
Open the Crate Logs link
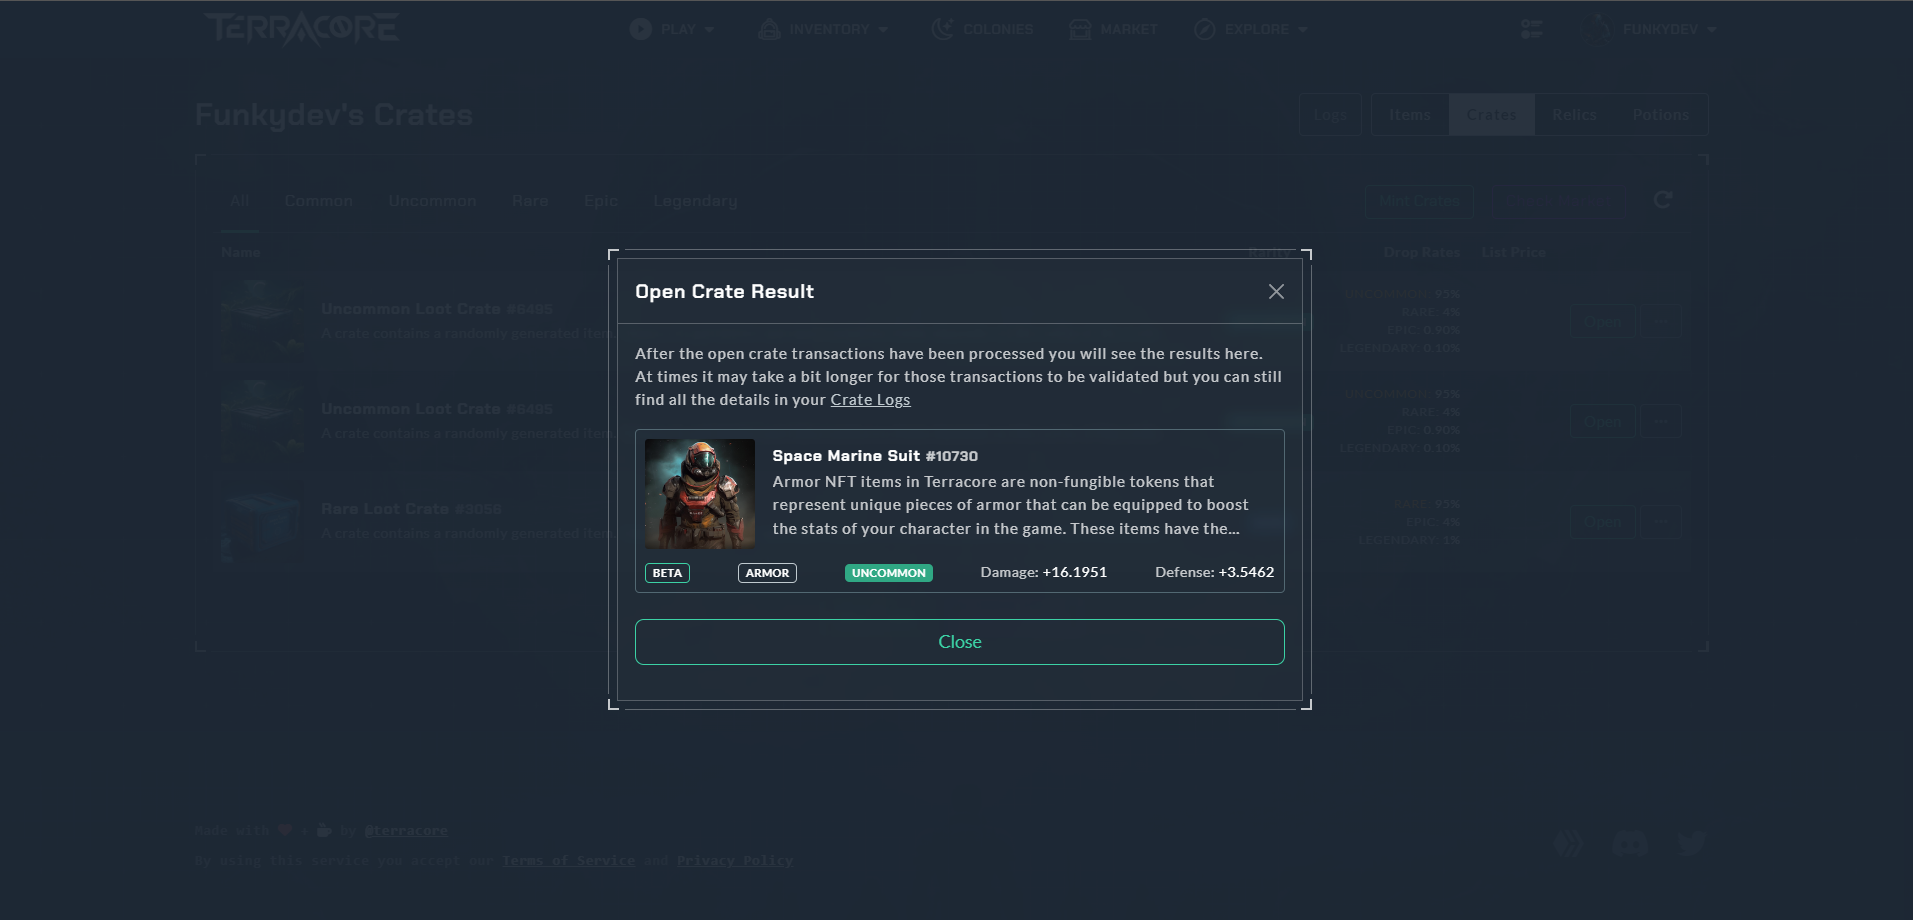click(870, 400)
